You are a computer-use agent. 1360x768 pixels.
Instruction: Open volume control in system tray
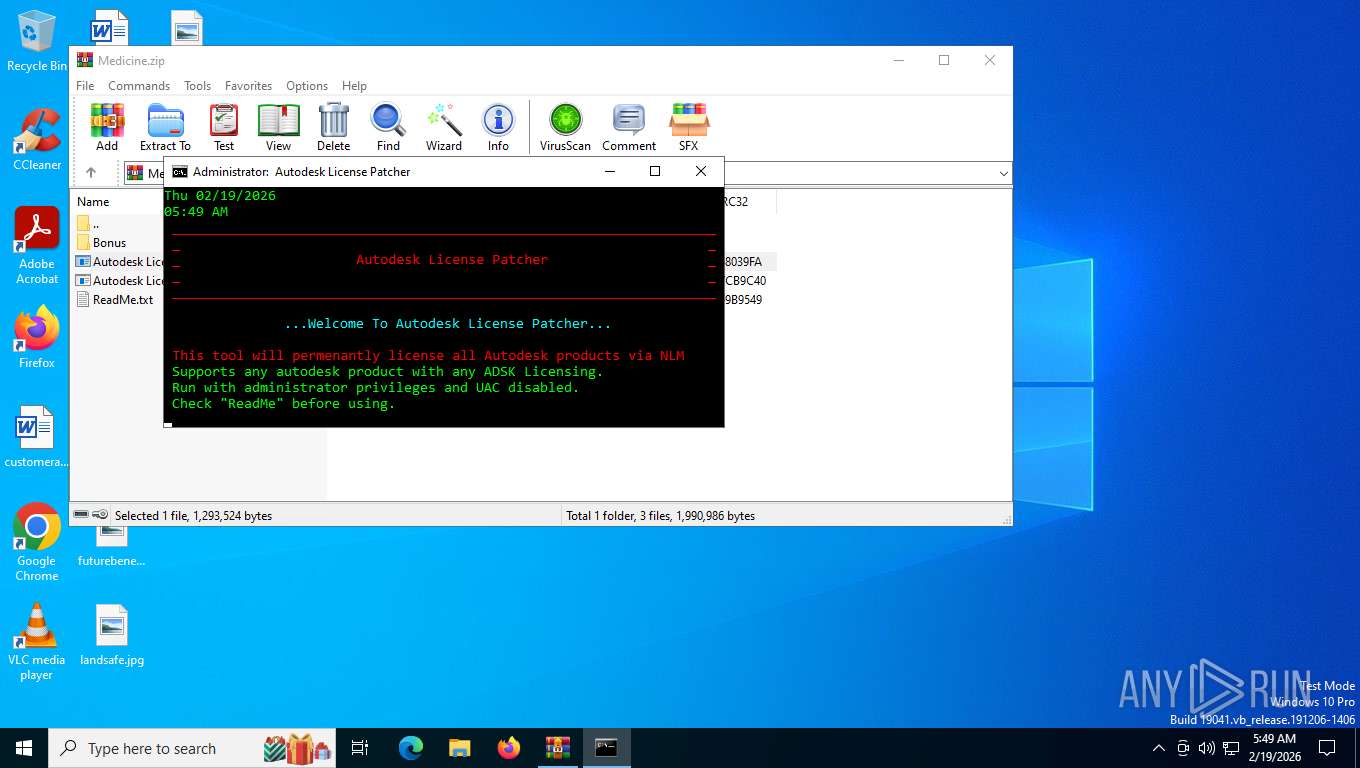[x=1206, y=748]
